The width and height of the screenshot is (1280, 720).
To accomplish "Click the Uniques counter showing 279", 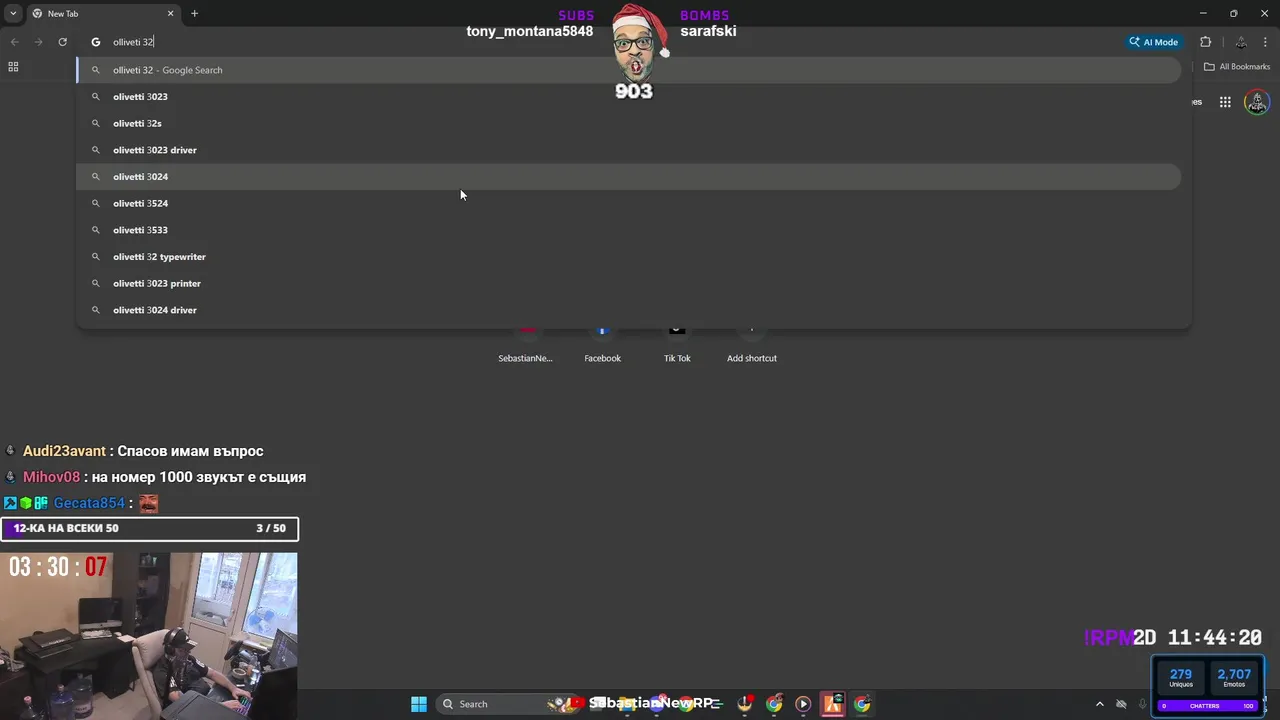I will pos(1181,678).
